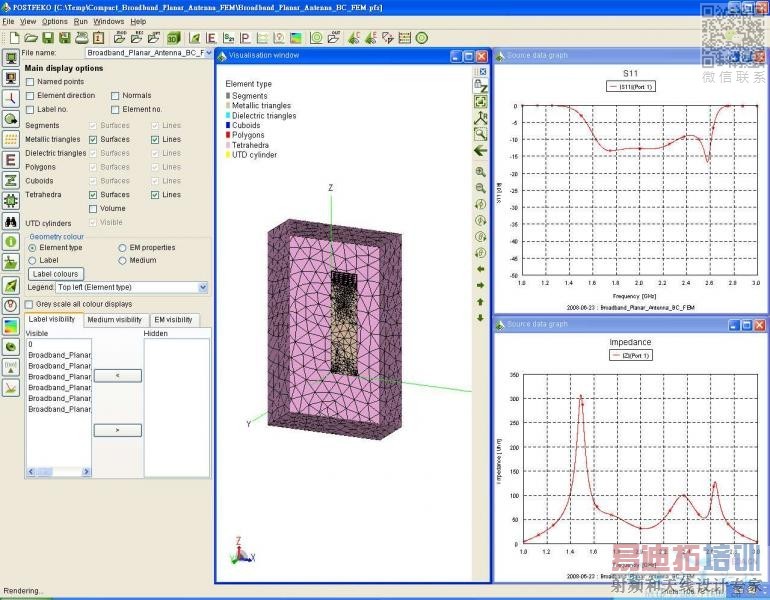This screenshot has width=770, height=600.
Task: Click the green target icon at toolbar end
Action: tap(422, 38)
